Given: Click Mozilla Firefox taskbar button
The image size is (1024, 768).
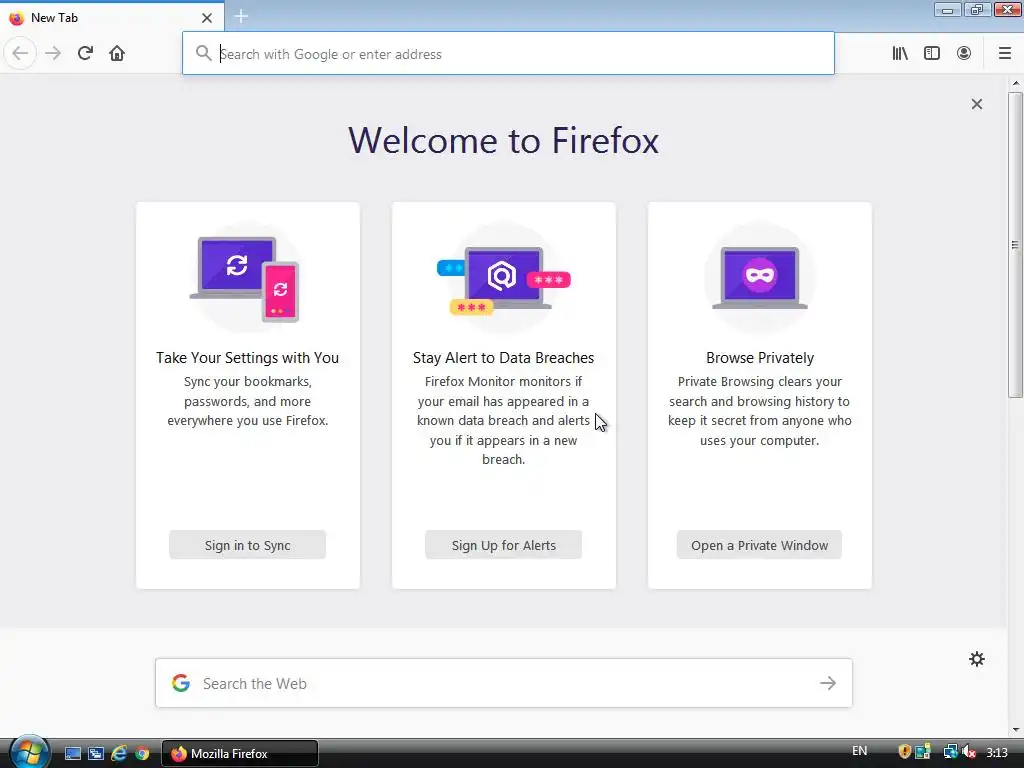Looking at the screenshot, I should coord(240,753).
